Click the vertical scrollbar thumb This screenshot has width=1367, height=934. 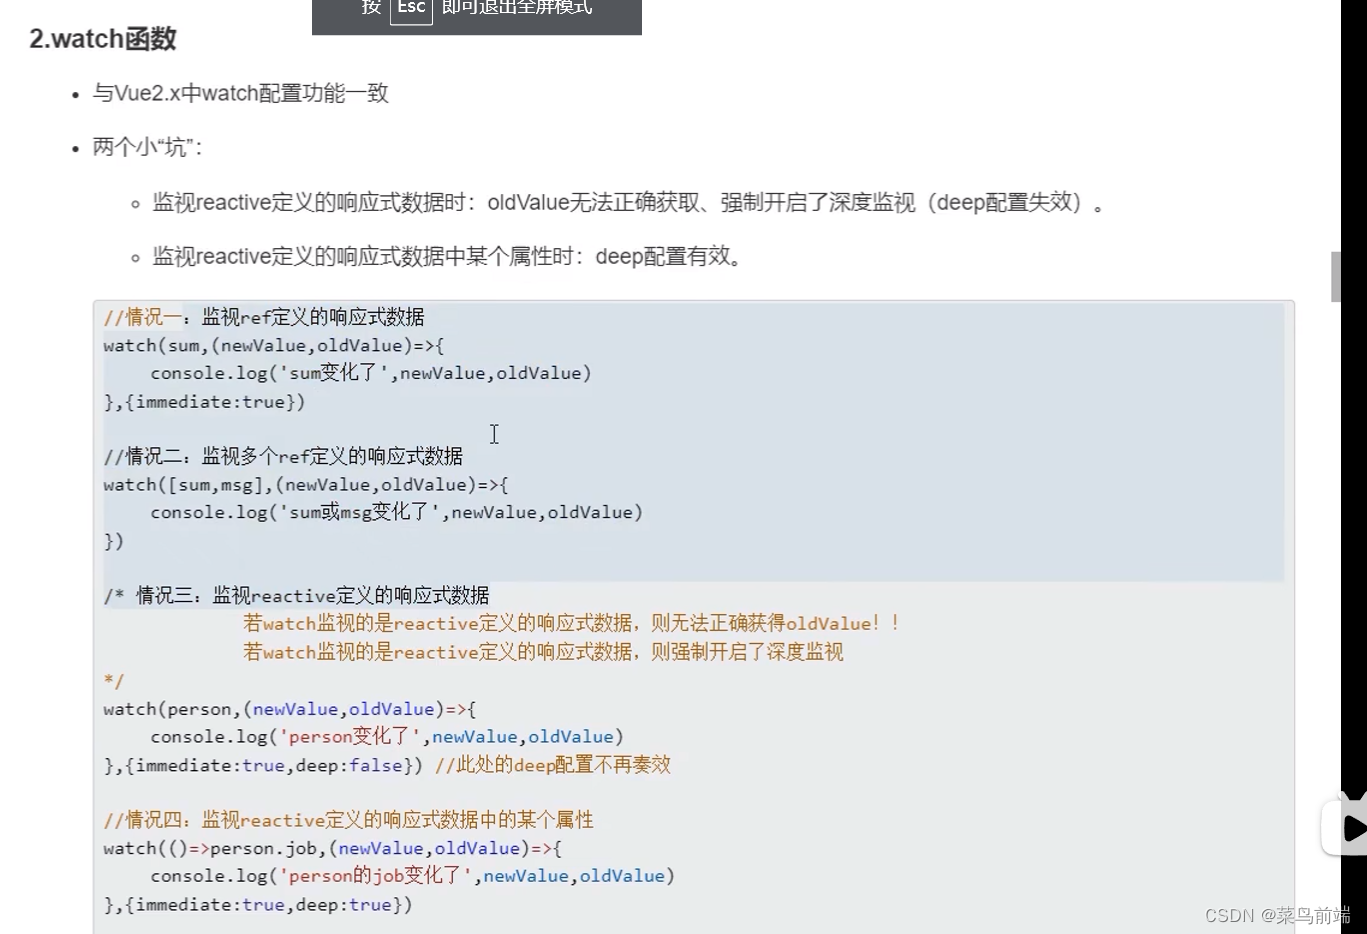click(x=1335, y=276)
